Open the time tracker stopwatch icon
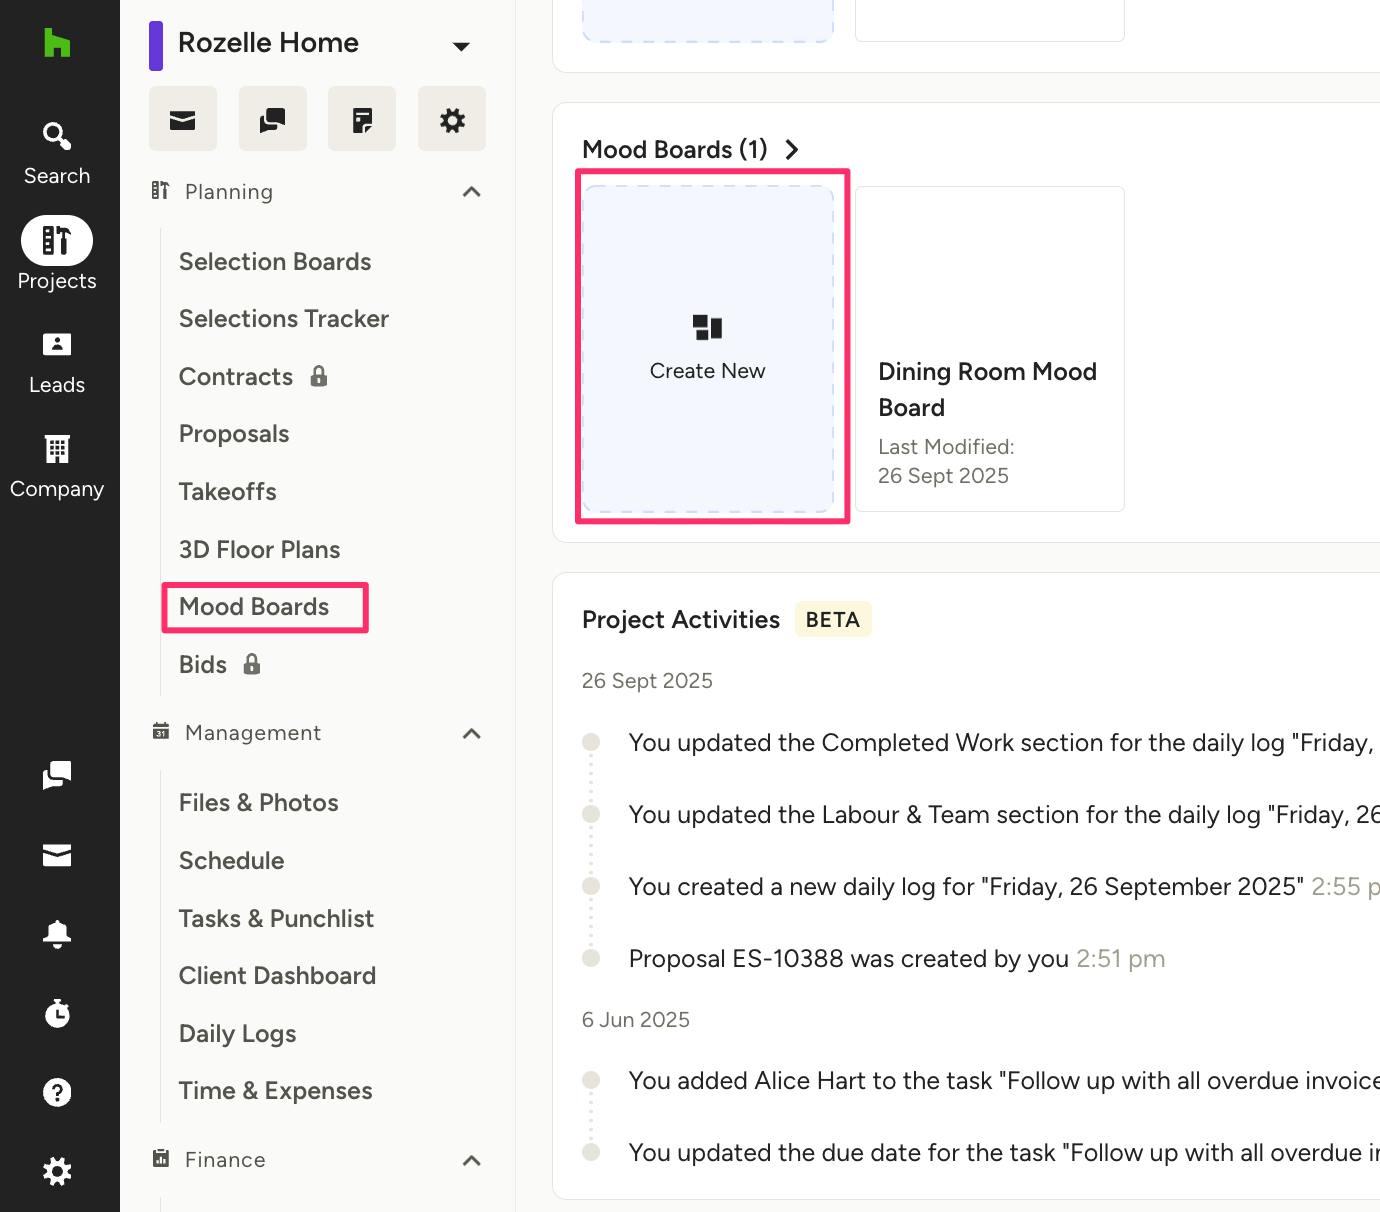Screen dimensions: 1380x1212 click(x=57, y=1013)
